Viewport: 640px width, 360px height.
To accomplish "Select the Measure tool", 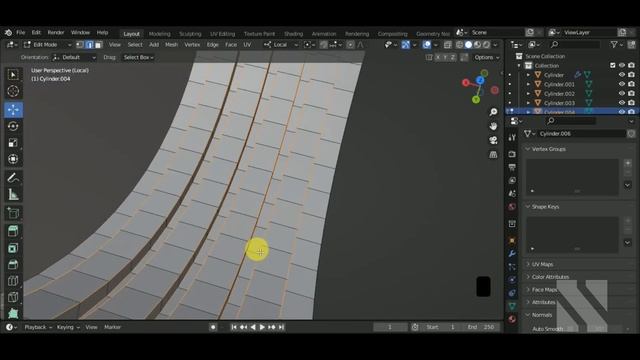I will pos(13,195).
